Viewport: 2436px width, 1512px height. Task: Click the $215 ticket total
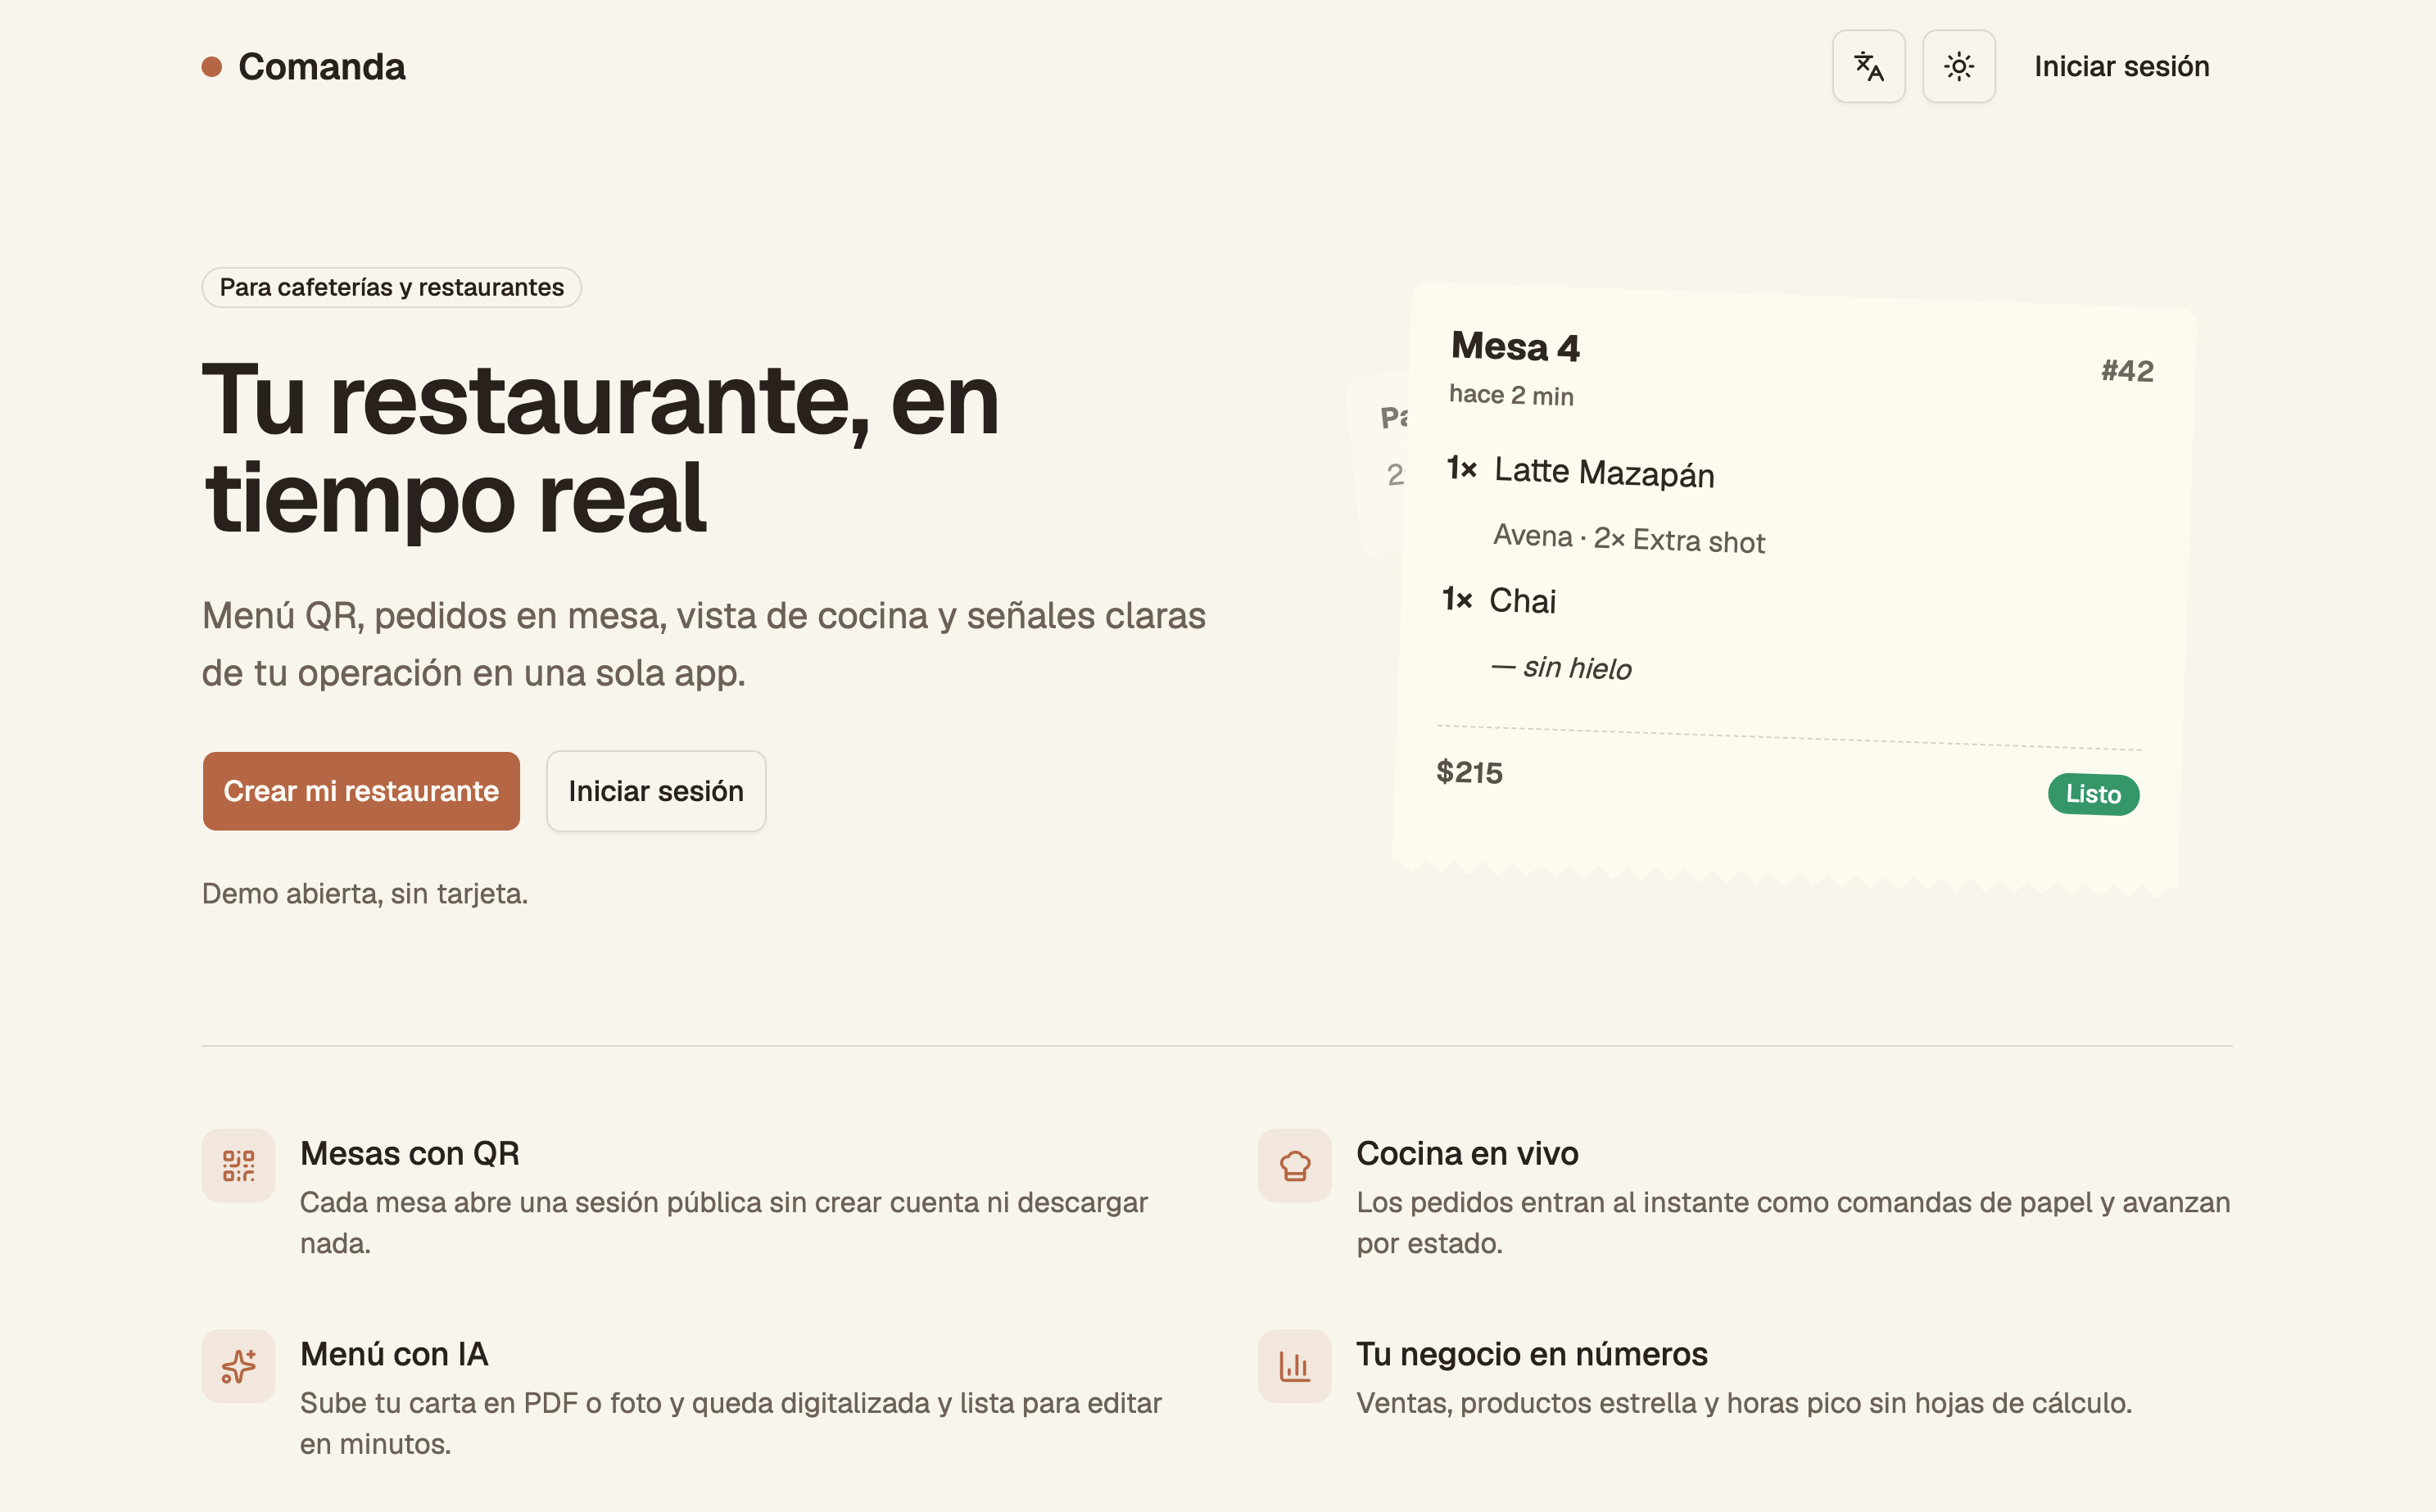tap(1469, 772)
